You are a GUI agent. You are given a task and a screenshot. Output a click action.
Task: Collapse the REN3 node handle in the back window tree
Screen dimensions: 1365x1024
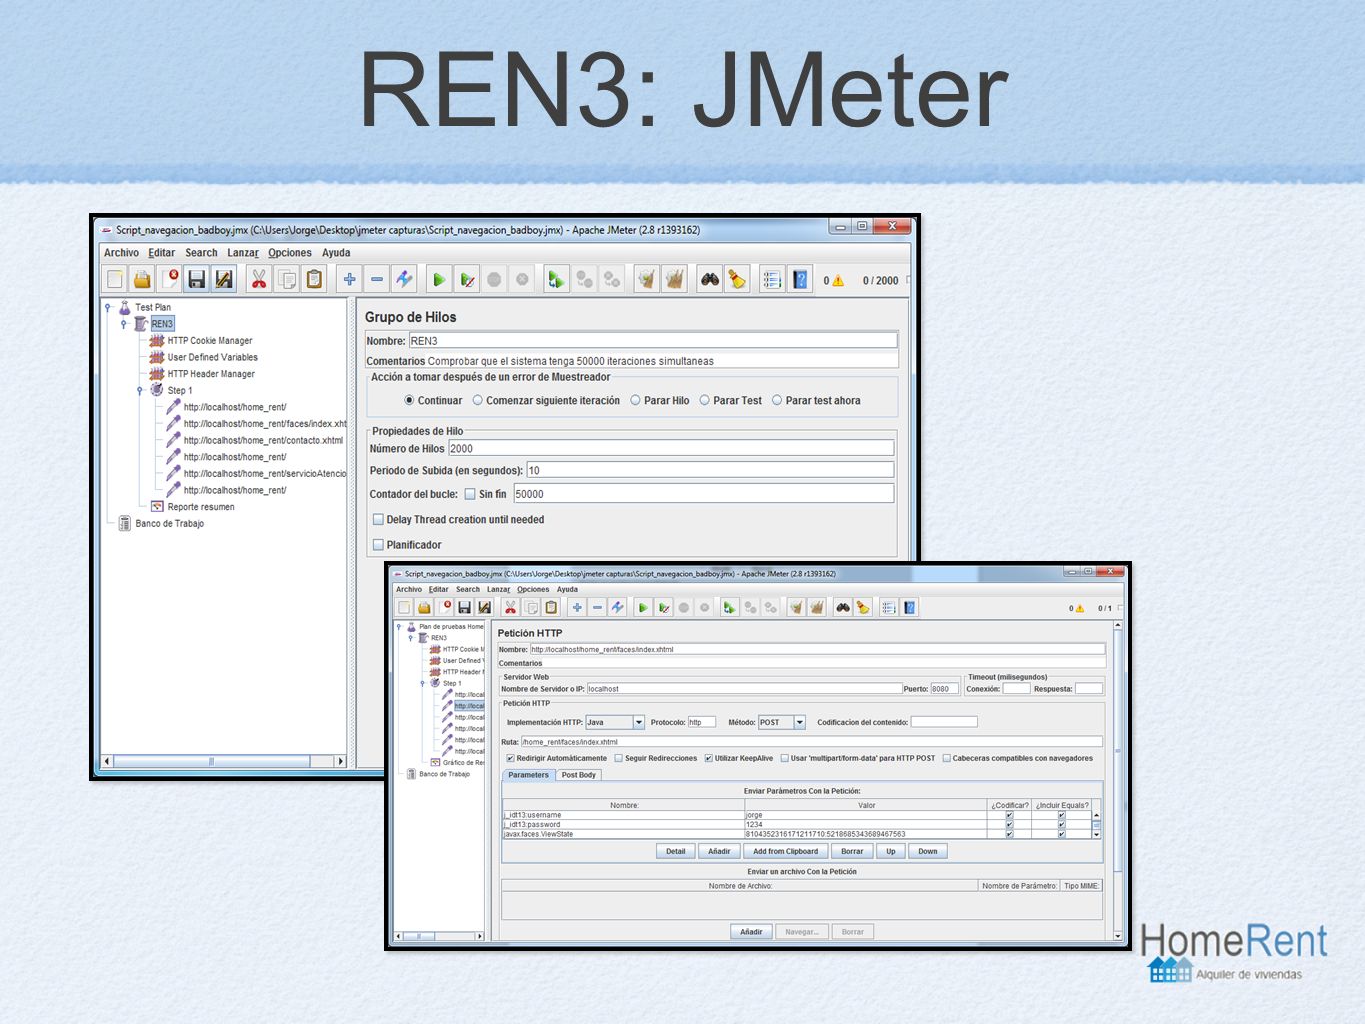(x=124, y=324)
